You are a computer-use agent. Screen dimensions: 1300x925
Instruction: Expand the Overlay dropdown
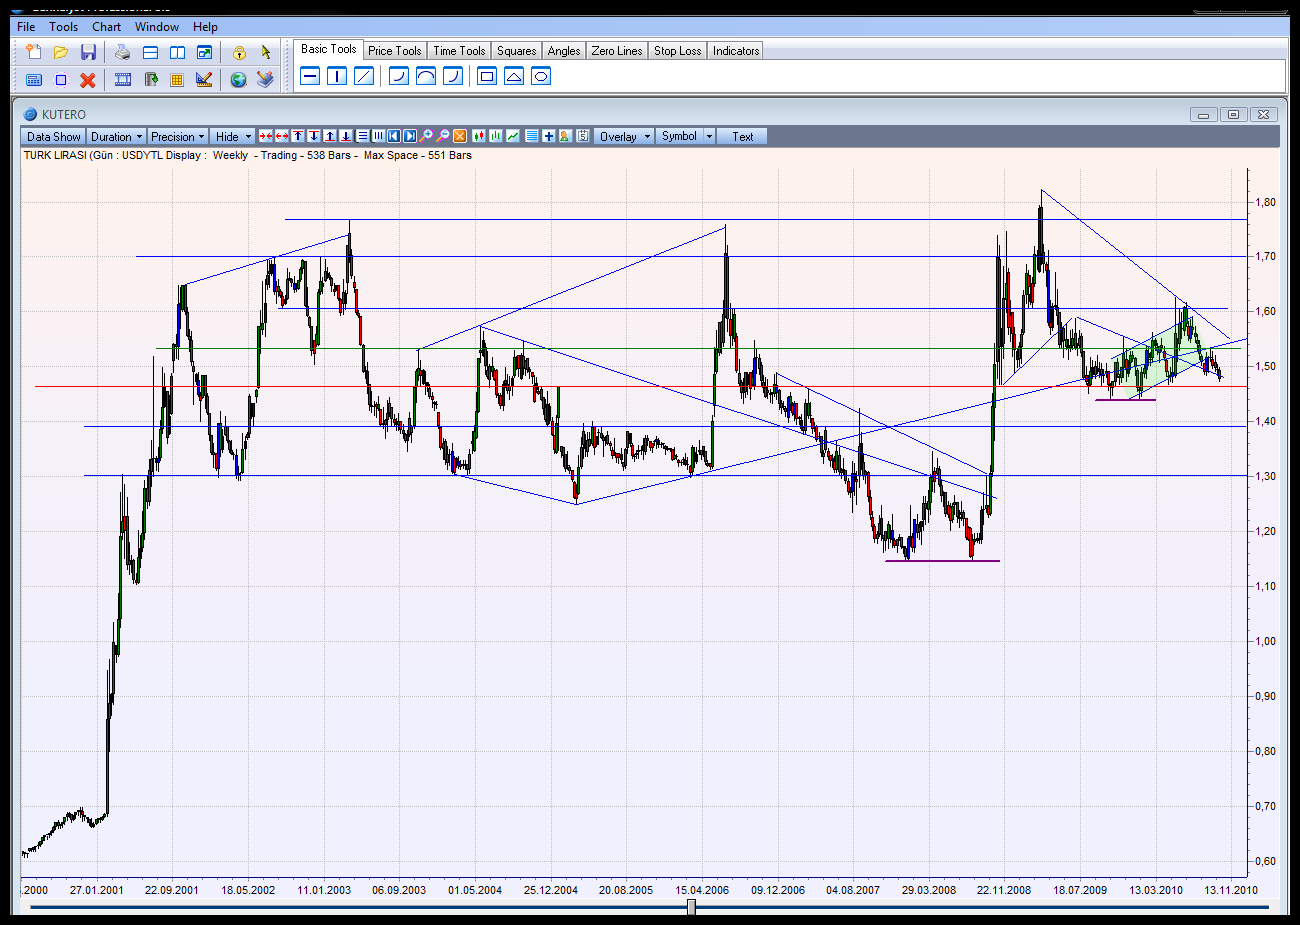625,136
